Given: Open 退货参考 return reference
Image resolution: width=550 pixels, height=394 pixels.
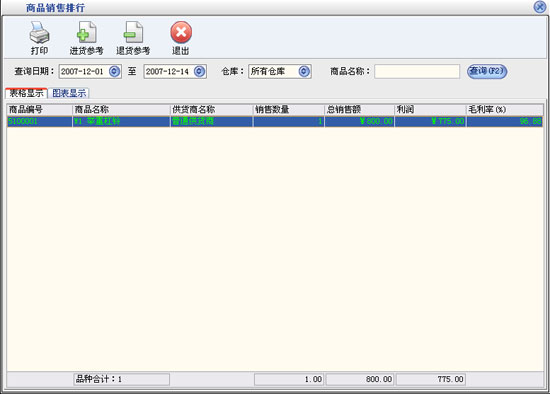Looking at the screenshot, I should coord(133,33).
